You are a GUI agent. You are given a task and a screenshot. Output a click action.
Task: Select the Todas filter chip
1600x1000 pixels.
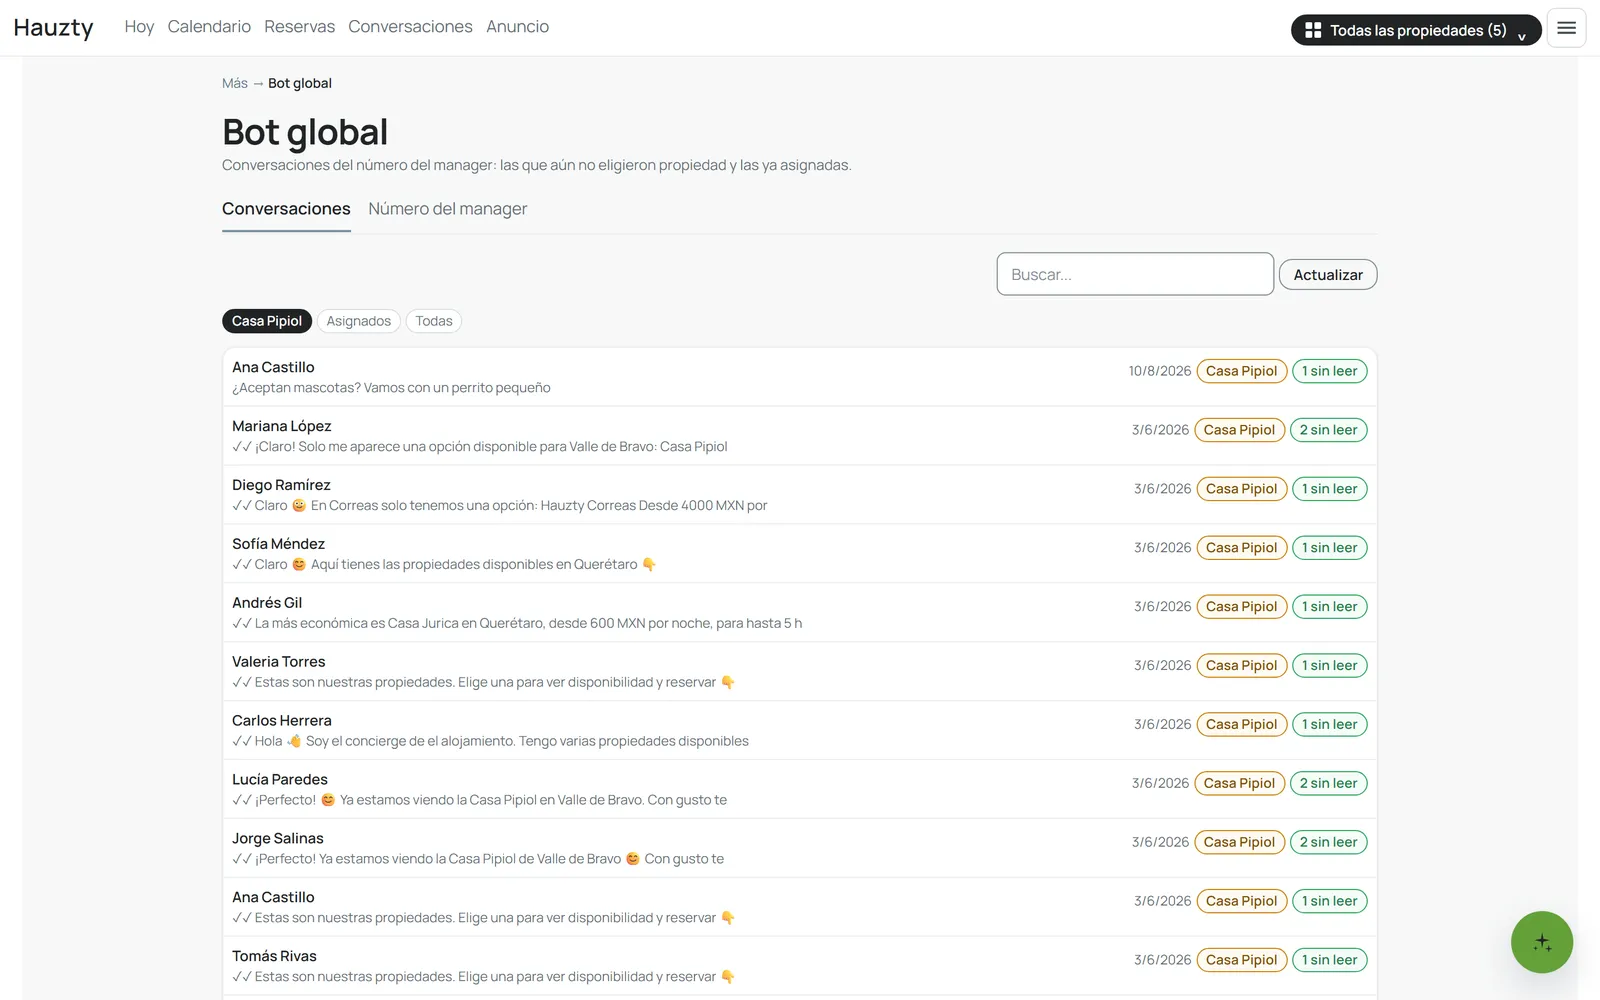click(x=434, y=321)
